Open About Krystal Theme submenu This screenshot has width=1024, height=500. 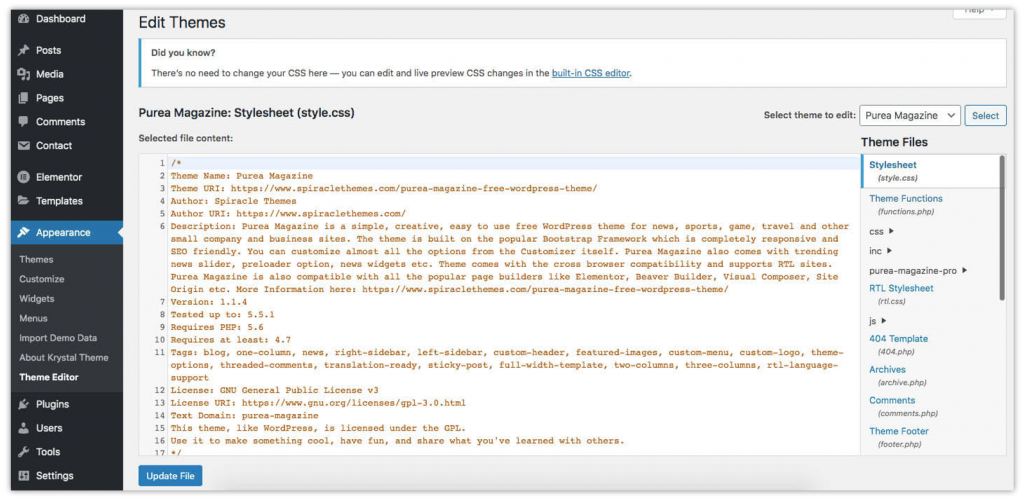(64, 358)
